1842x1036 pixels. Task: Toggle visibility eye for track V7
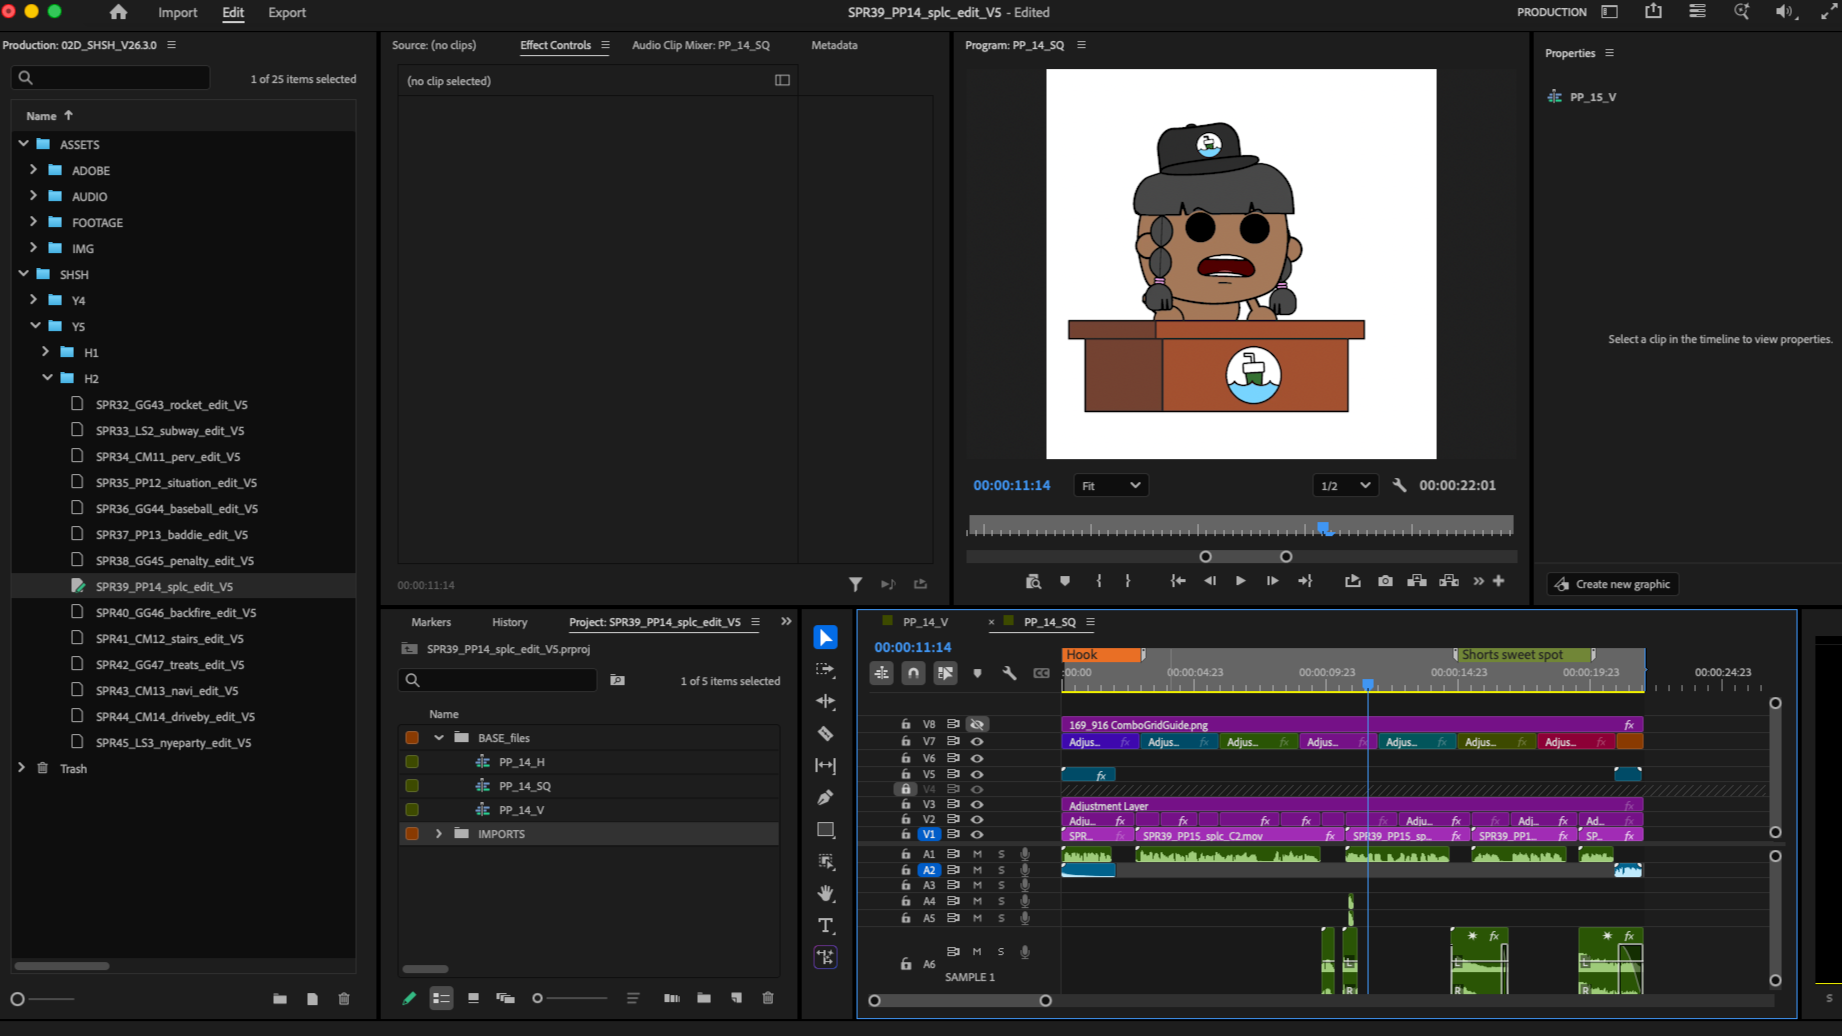coord(977,741)
